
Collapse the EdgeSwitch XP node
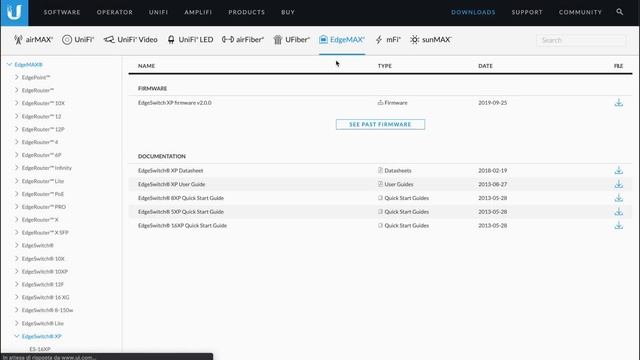(x=17, y=336)
